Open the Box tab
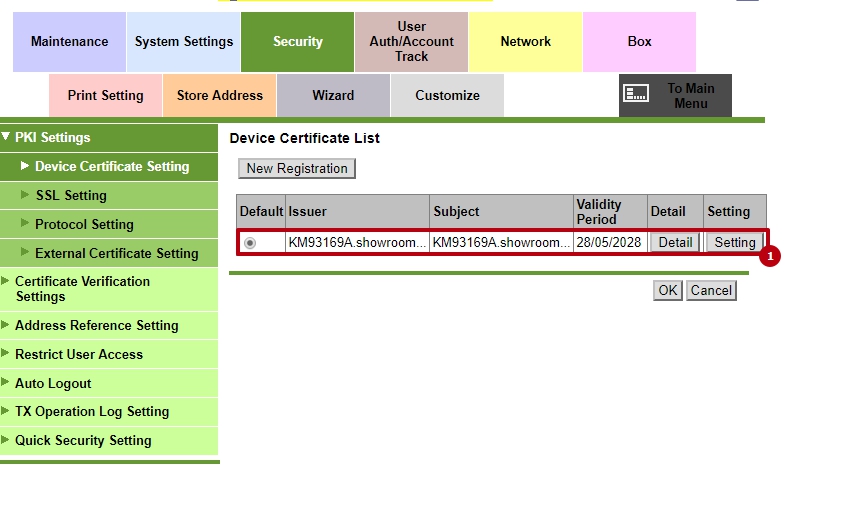The image size is (857, 505). tap(639, 42)
